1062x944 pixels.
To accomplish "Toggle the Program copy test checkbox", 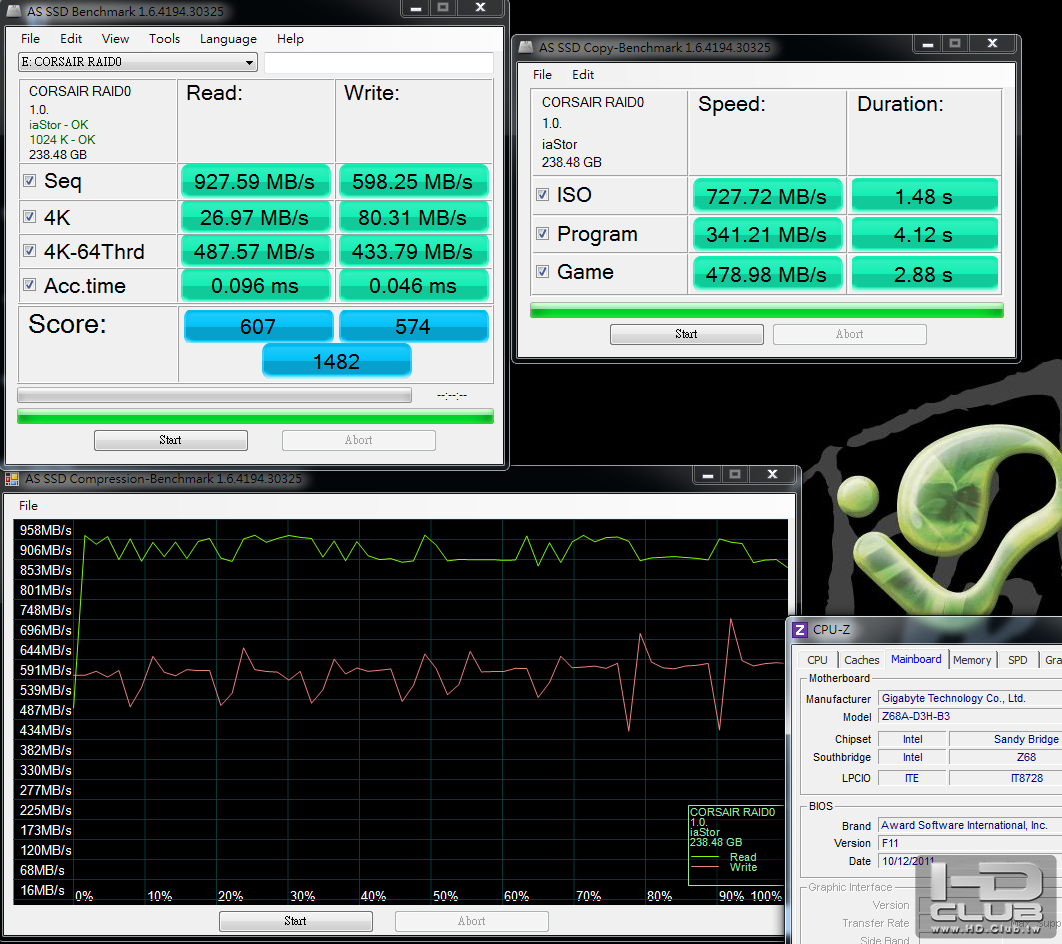I will (x=543, y=234).
